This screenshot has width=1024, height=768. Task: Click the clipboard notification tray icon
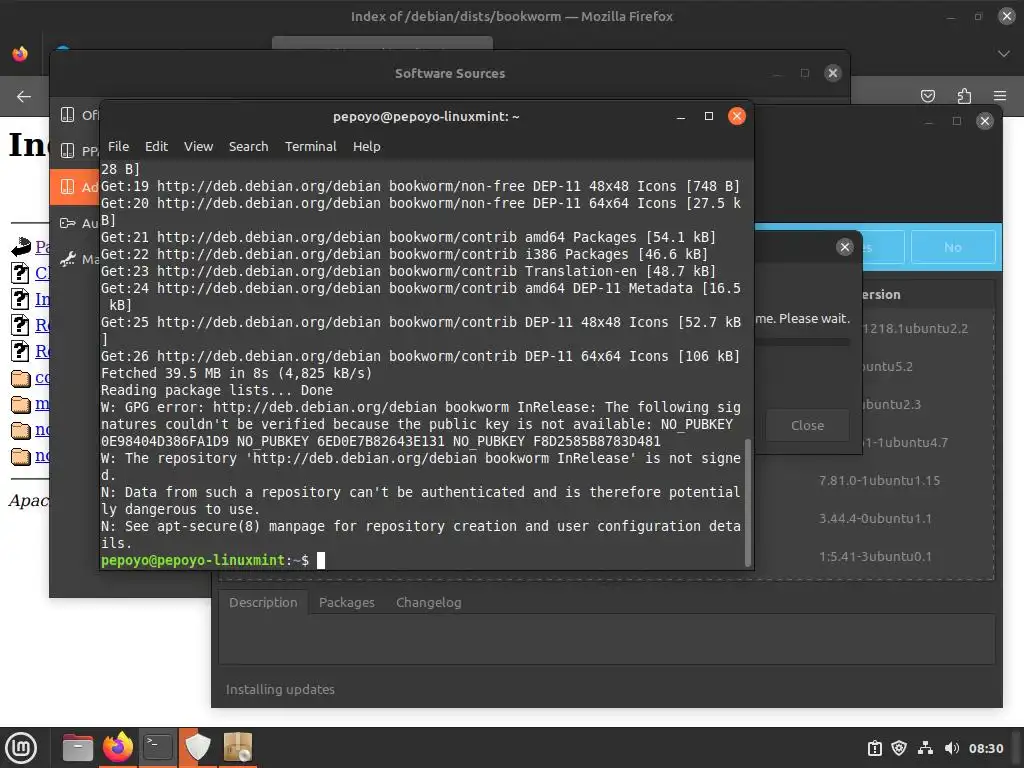click(874, 748)
